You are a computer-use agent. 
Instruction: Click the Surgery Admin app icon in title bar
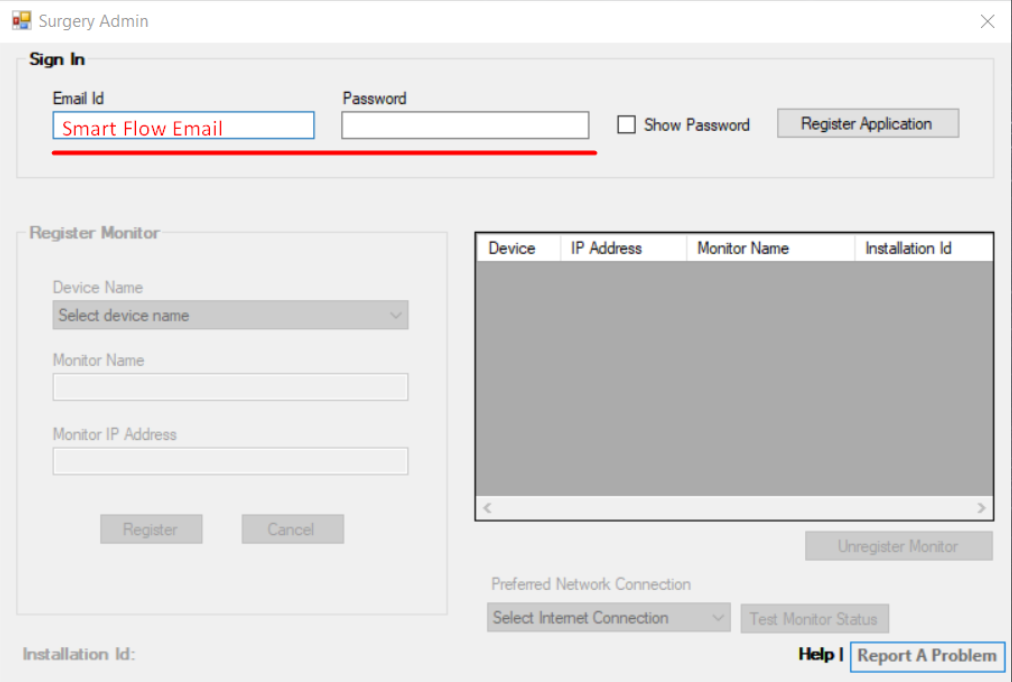21,21
